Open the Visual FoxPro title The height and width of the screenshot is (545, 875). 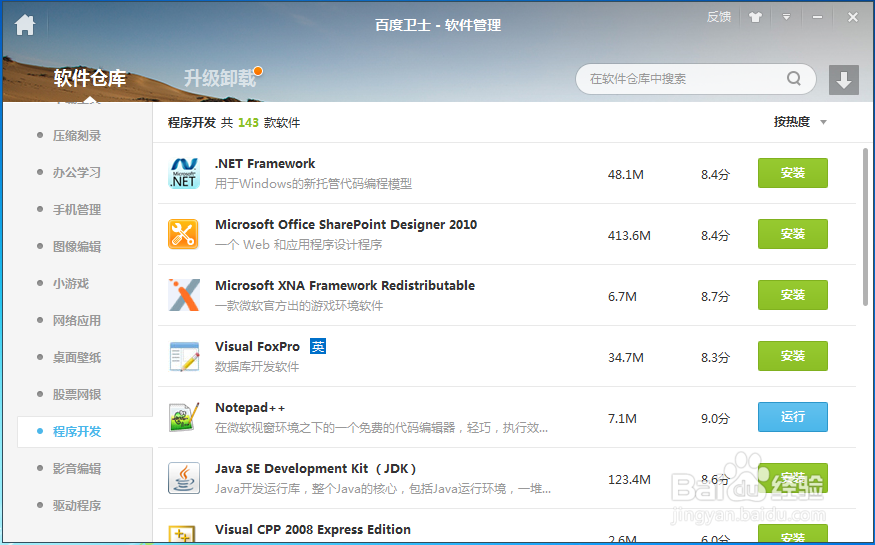(257, 346)
